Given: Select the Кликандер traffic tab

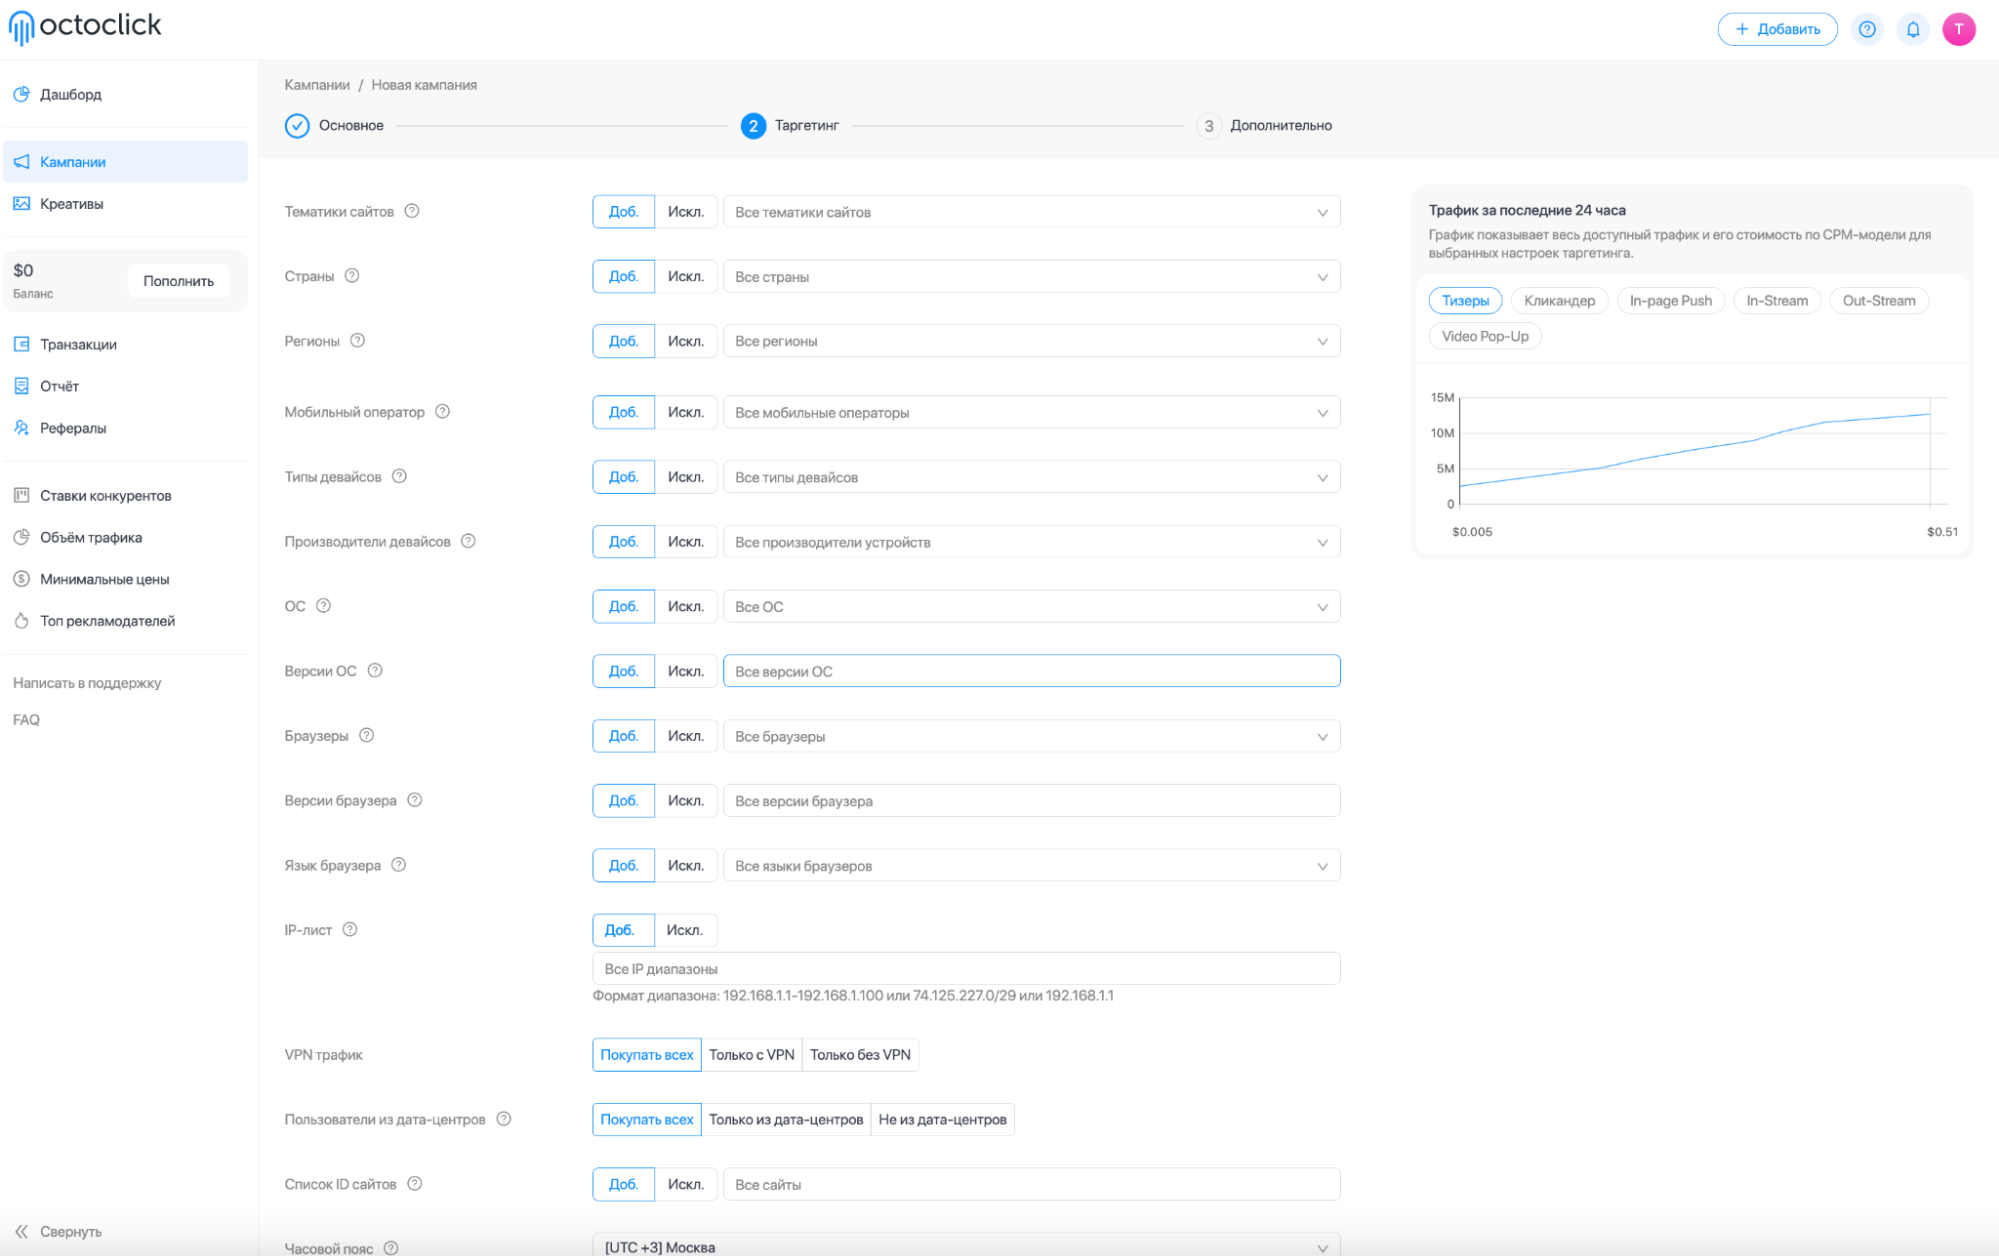Looking at the screenshot, I should 1559,301.
